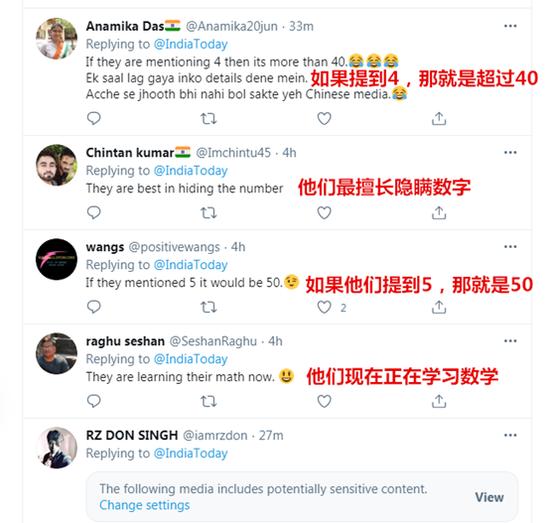Retweet Chintan kumar's hiding number tweet
550x523 pixels.
208,213
